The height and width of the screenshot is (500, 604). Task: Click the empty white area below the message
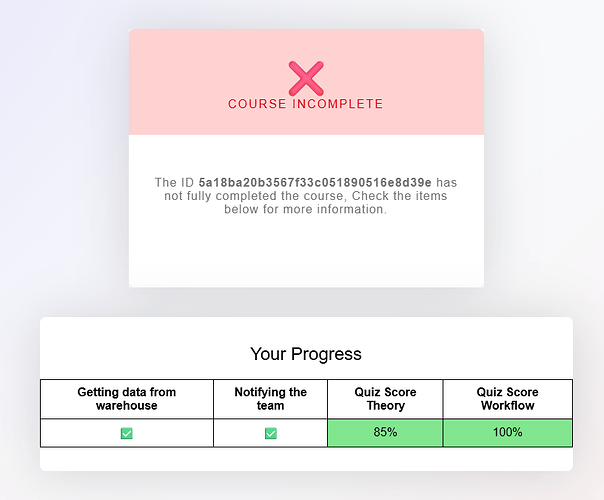pos(306,252)
